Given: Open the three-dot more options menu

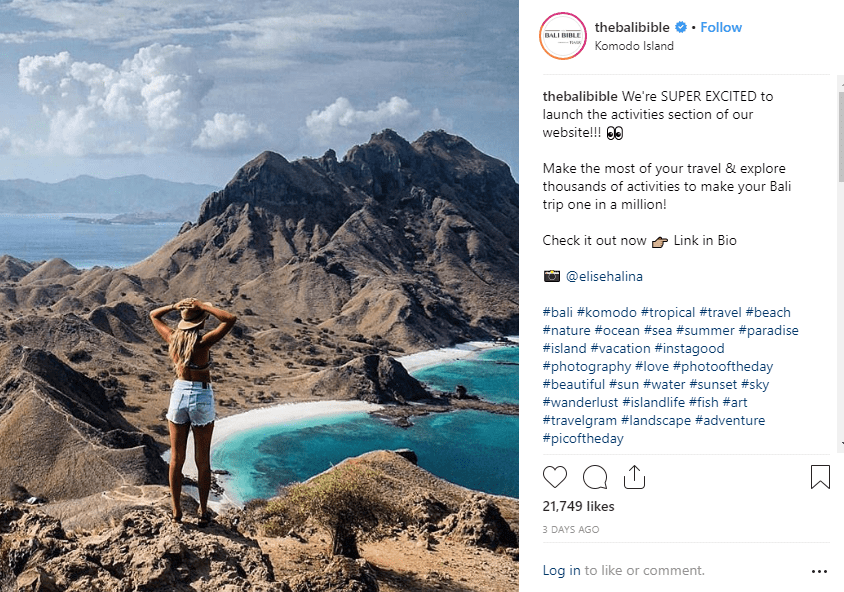Looking at the screenshot, I should [x=819, y=571].
